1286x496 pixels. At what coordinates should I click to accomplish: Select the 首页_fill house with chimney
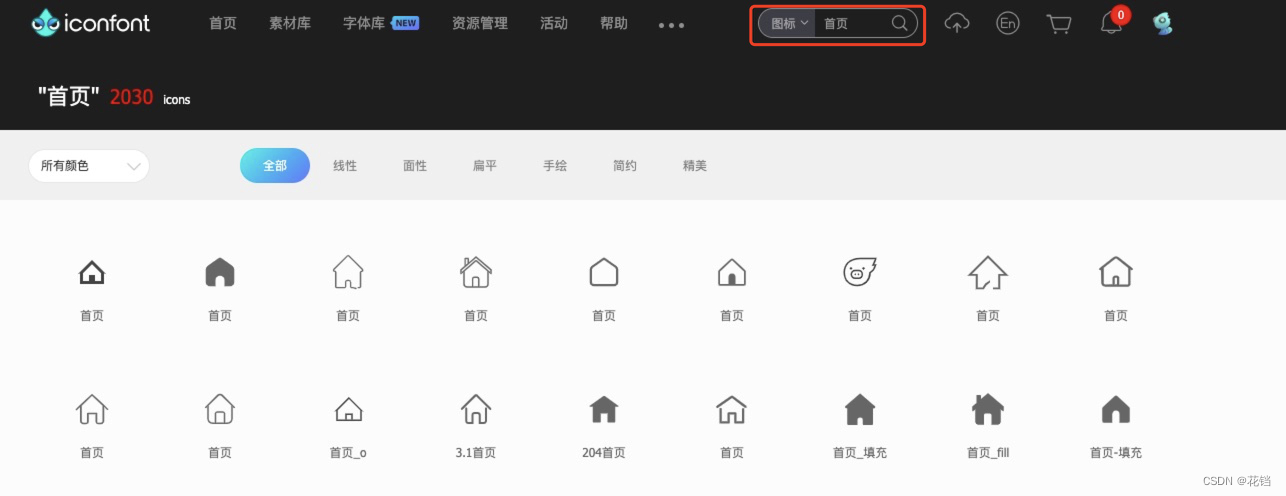[x=988, y=408]
